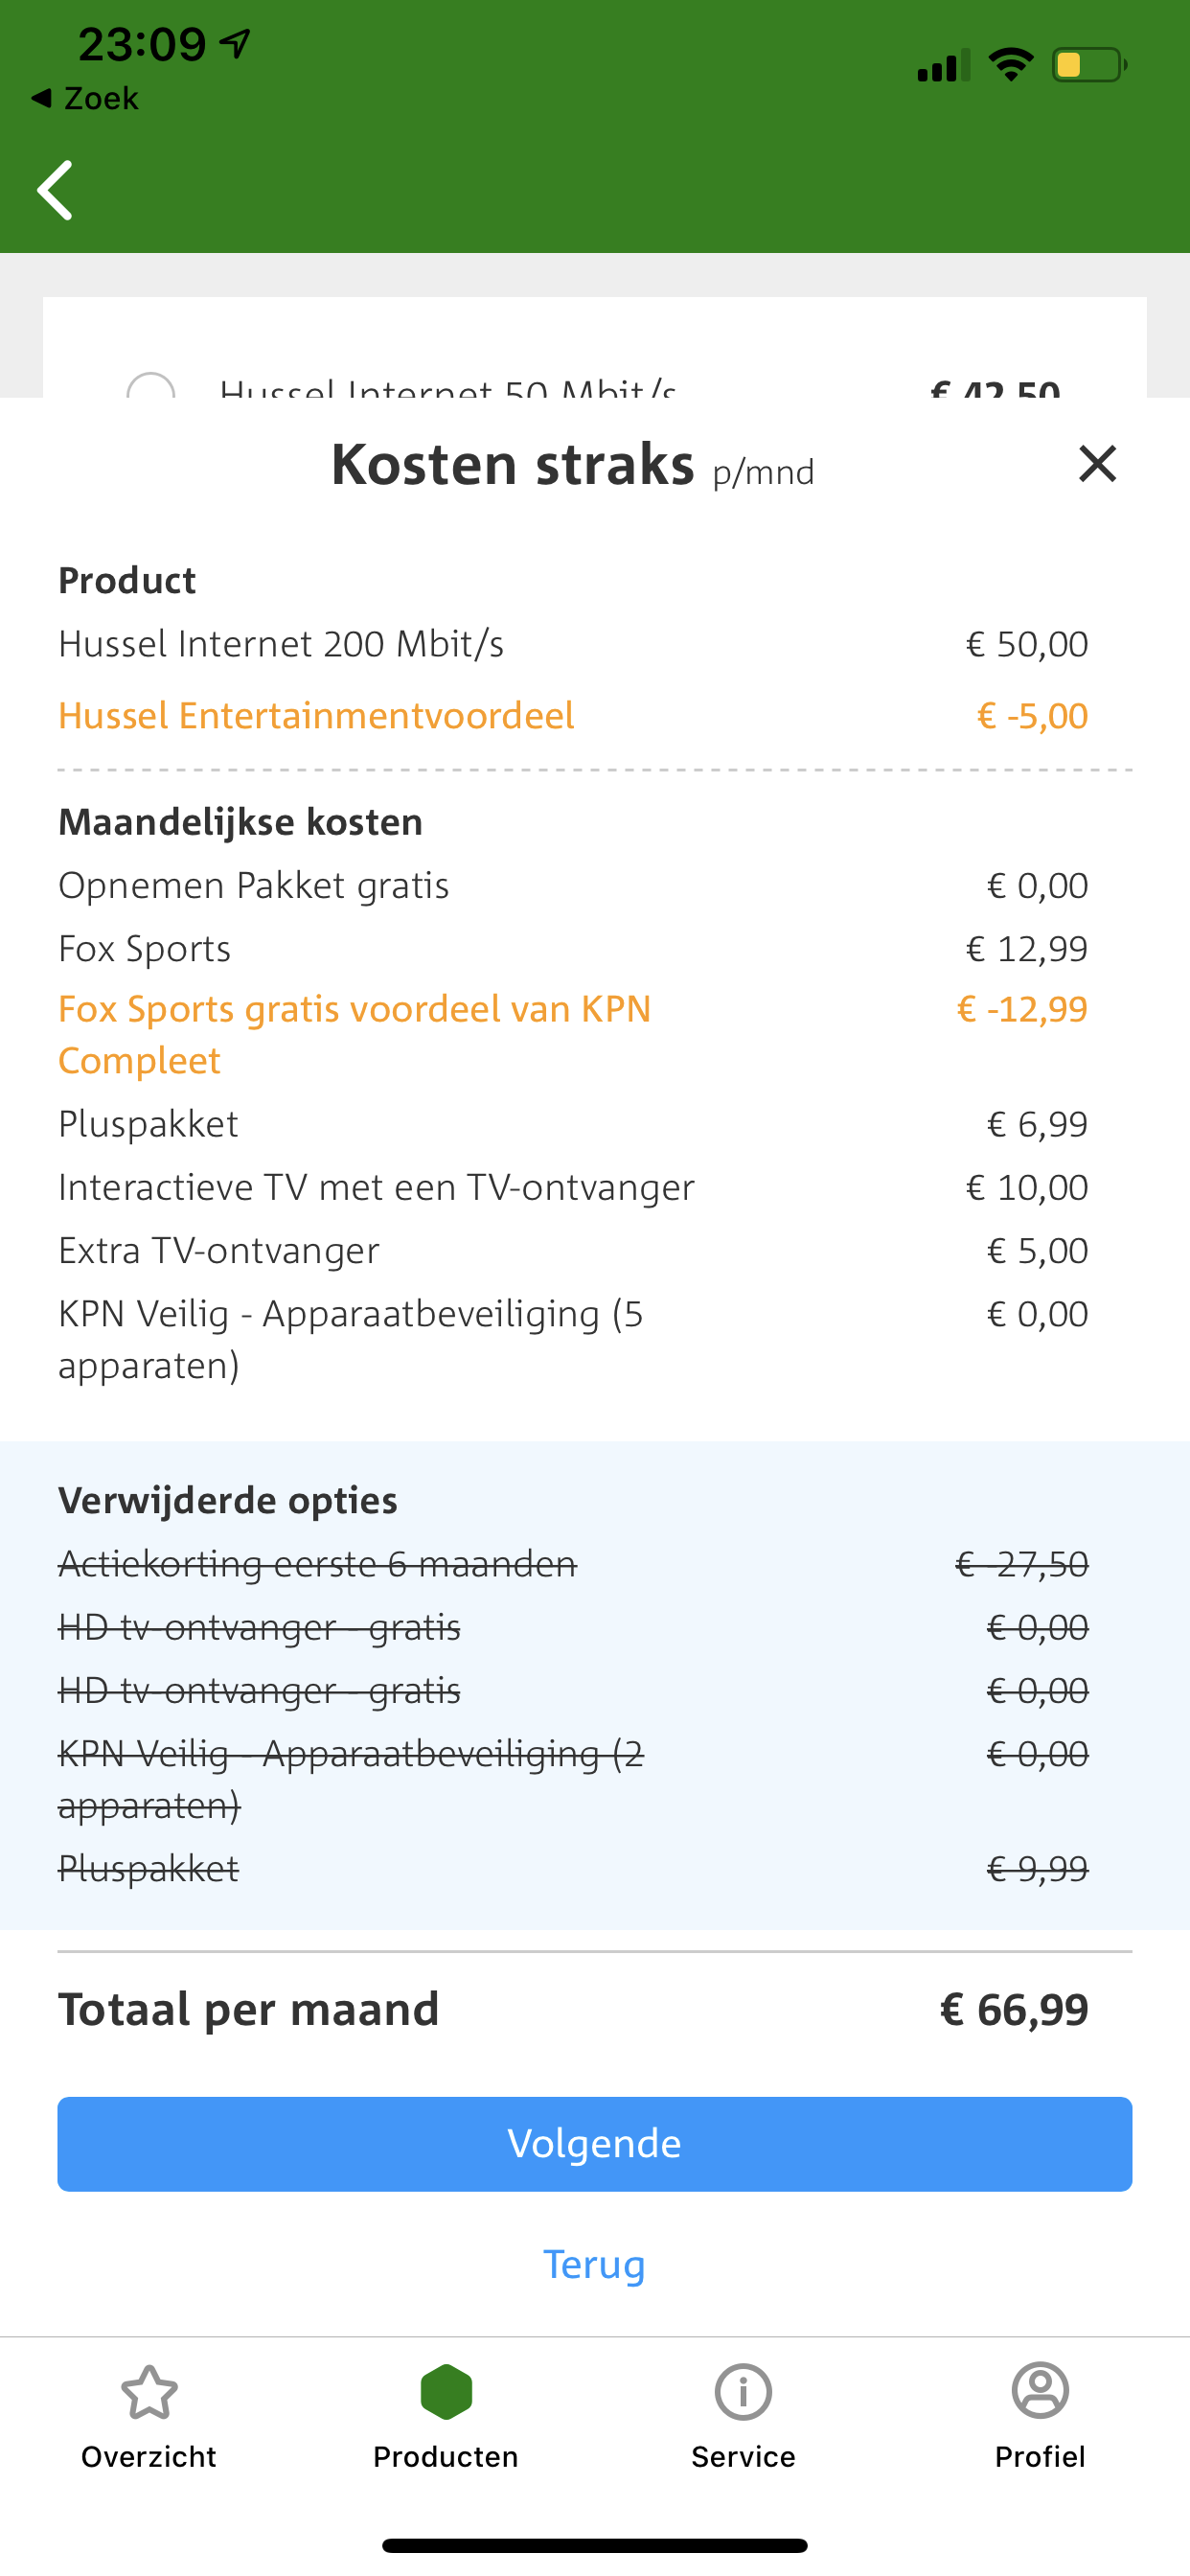Viewport: 1190px width, 2576px height.
Task: Select Hussel Internet 50 Mbit/s radio button
Action: 151,386
